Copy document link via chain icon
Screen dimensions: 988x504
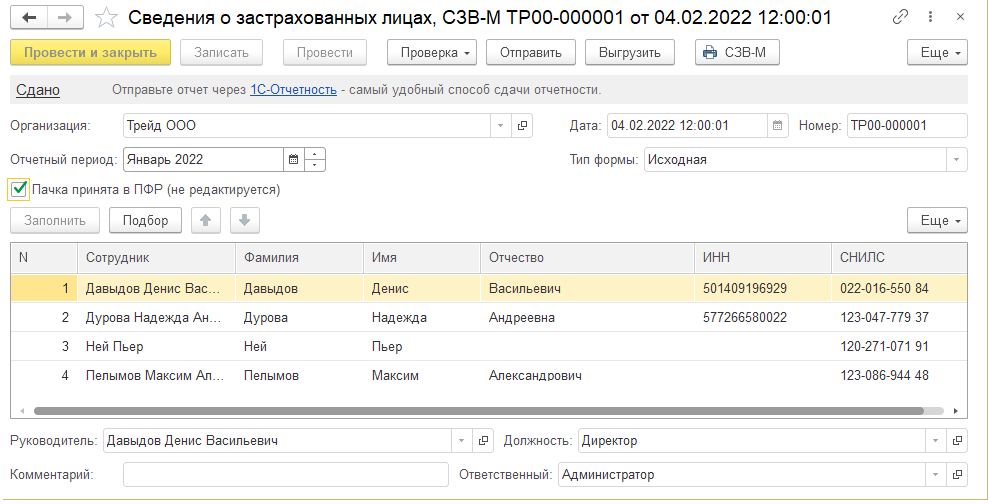[x=901, y=17]
